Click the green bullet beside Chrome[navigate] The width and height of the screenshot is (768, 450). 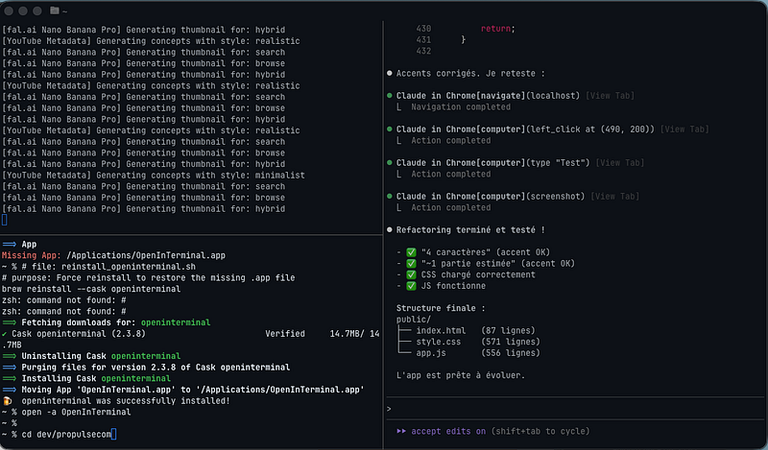point(389,95)
